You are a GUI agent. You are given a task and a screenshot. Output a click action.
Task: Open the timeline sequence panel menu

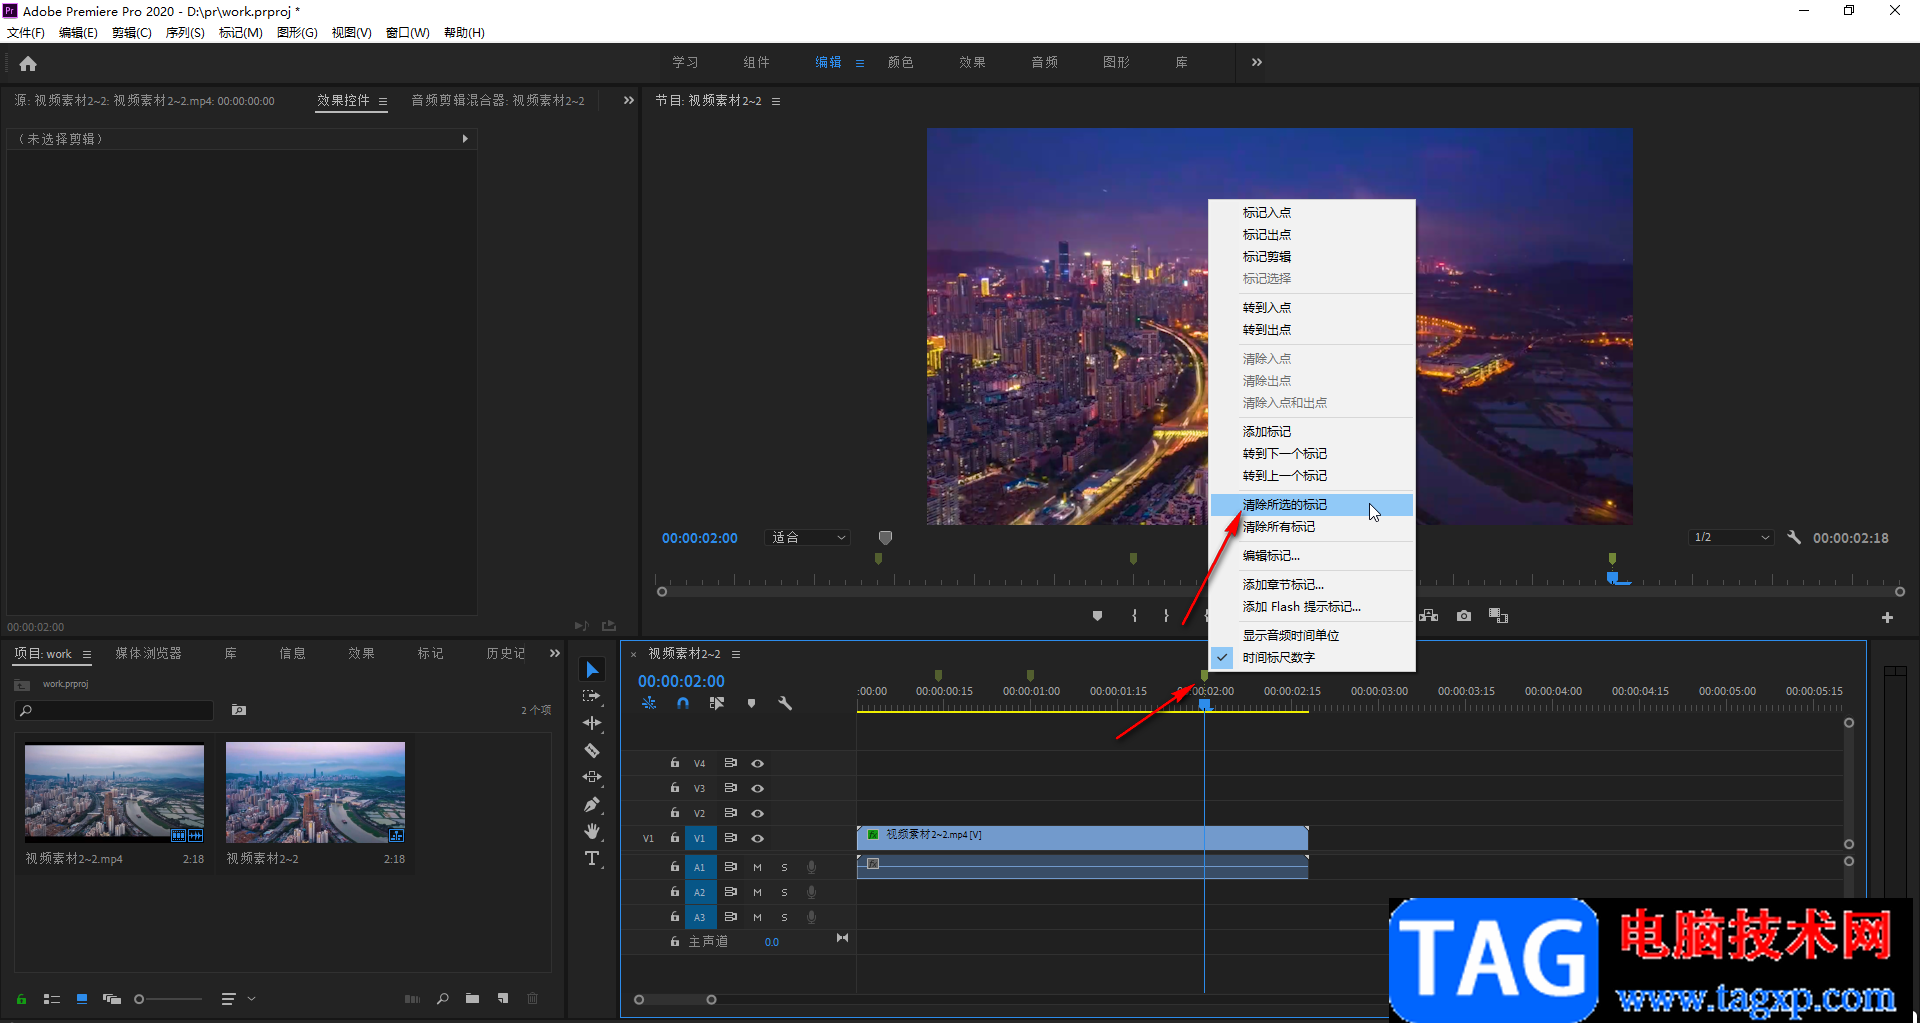(736, 654)
